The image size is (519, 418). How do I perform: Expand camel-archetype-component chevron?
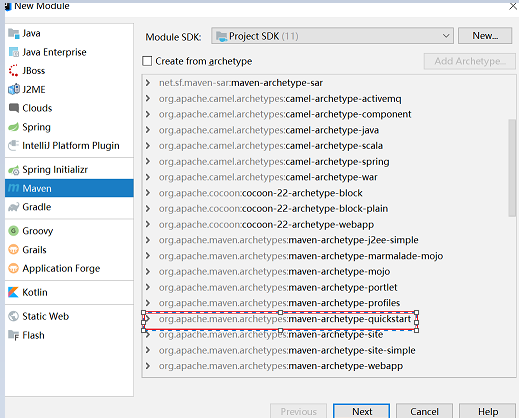[x=148, y=114]
